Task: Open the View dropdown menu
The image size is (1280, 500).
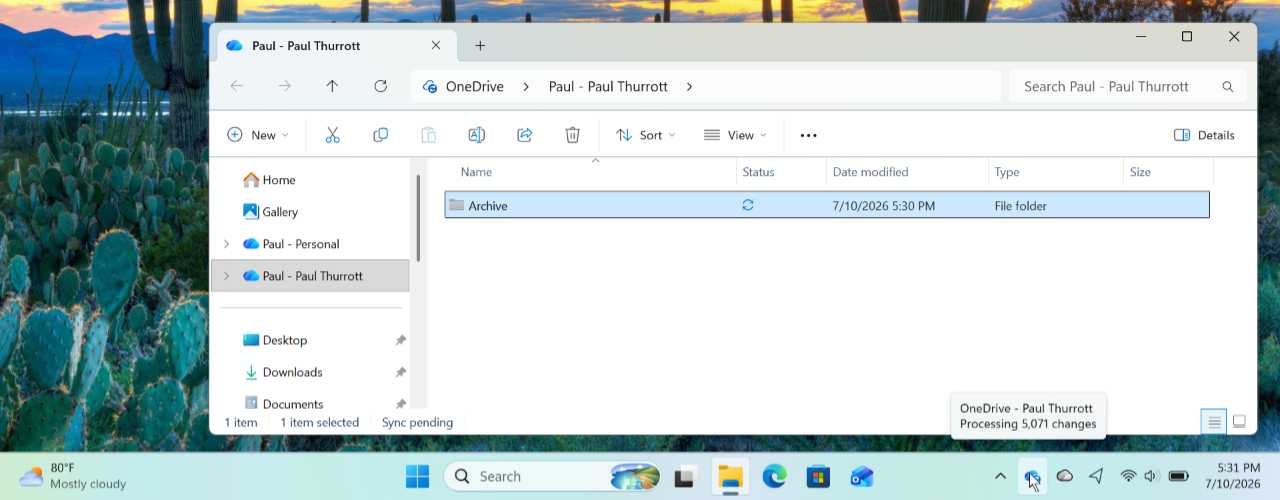Action: (x=735, y=135)
